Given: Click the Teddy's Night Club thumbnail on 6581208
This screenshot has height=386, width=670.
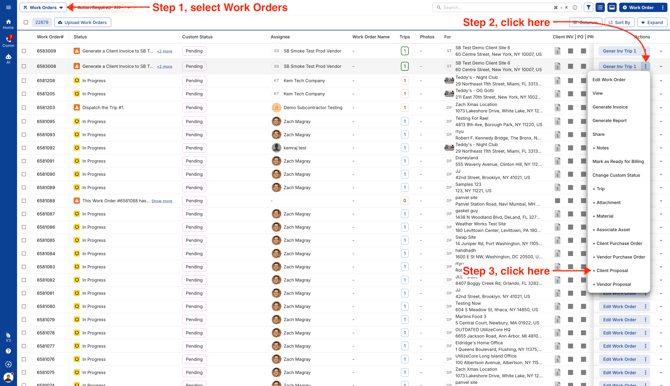Looking at the screenshot, I should (x=449, y=80).
